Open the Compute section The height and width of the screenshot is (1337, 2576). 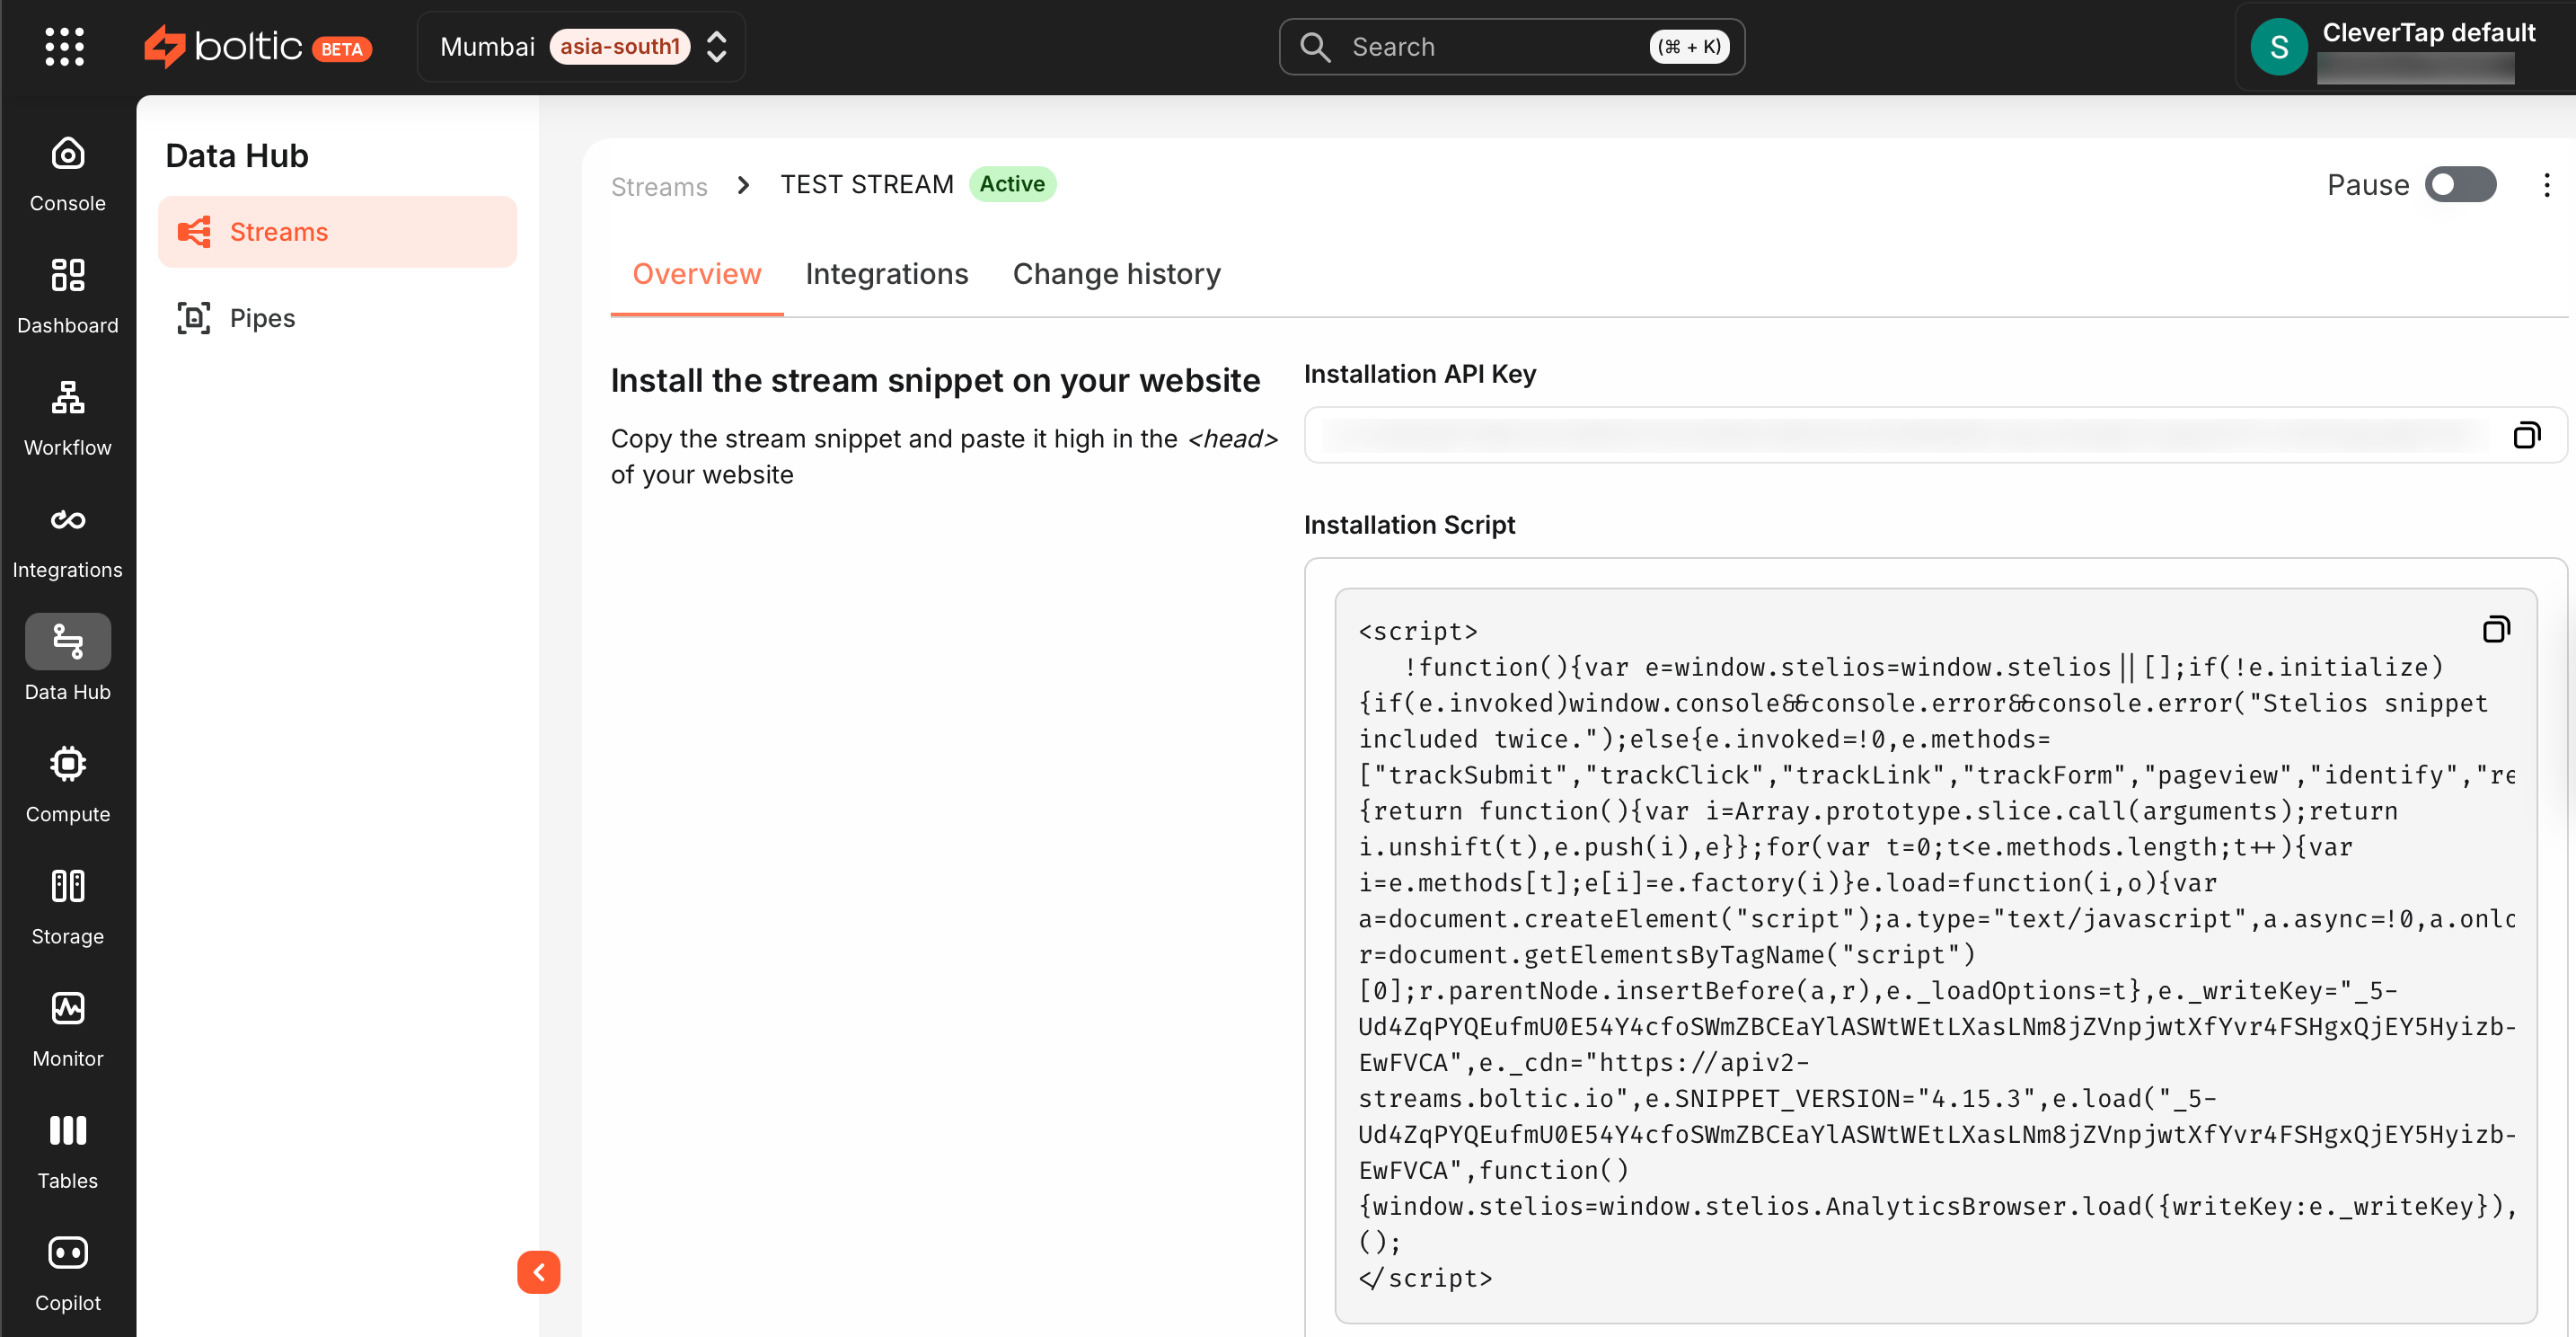click(67, 785)
